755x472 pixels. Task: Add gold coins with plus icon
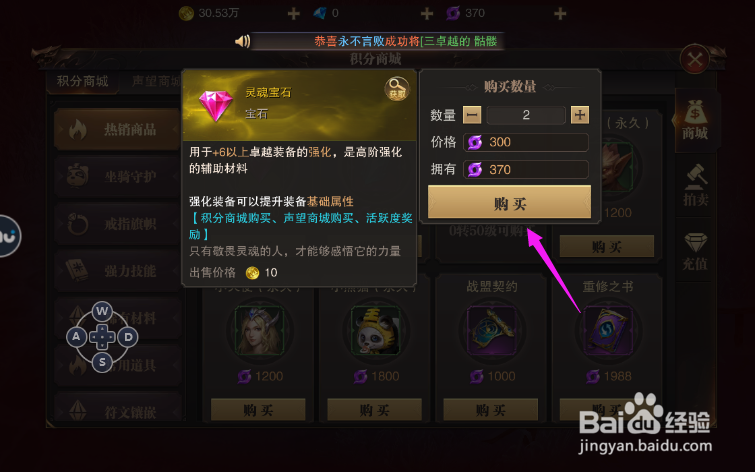click(293, 14)
